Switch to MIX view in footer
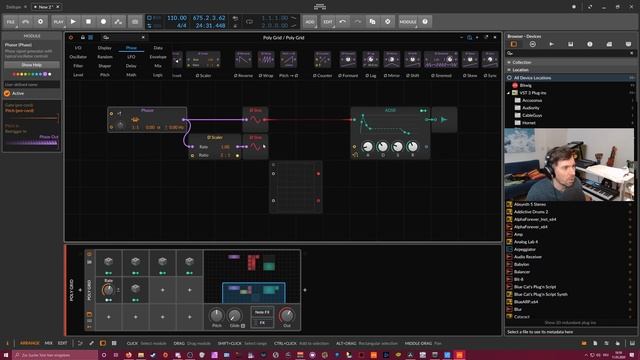This screenshot has width=640, height=360. pyautogui.click(x=49, y=343)
